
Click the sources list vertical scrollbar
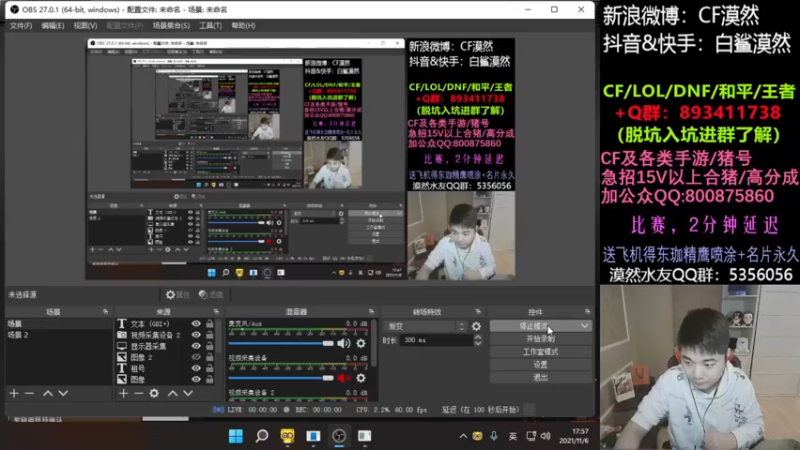219,337
